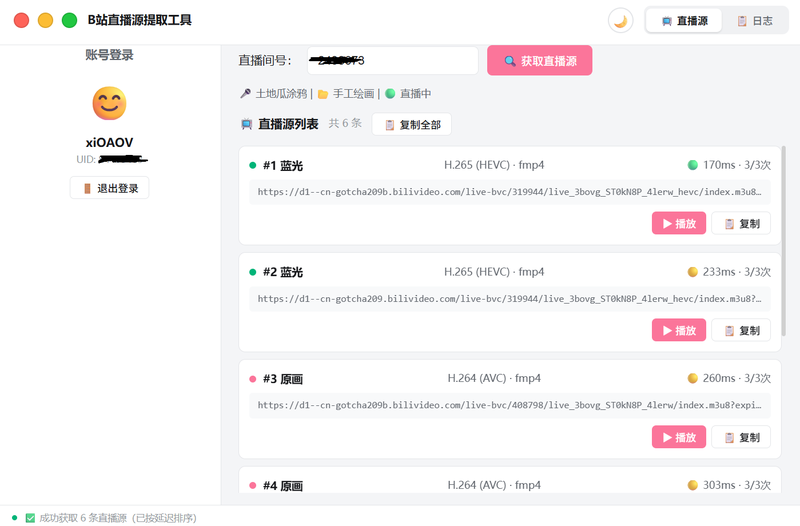Screen dimensions: 800x526
Task: Click the red close window button
Action: click(21, 20)
